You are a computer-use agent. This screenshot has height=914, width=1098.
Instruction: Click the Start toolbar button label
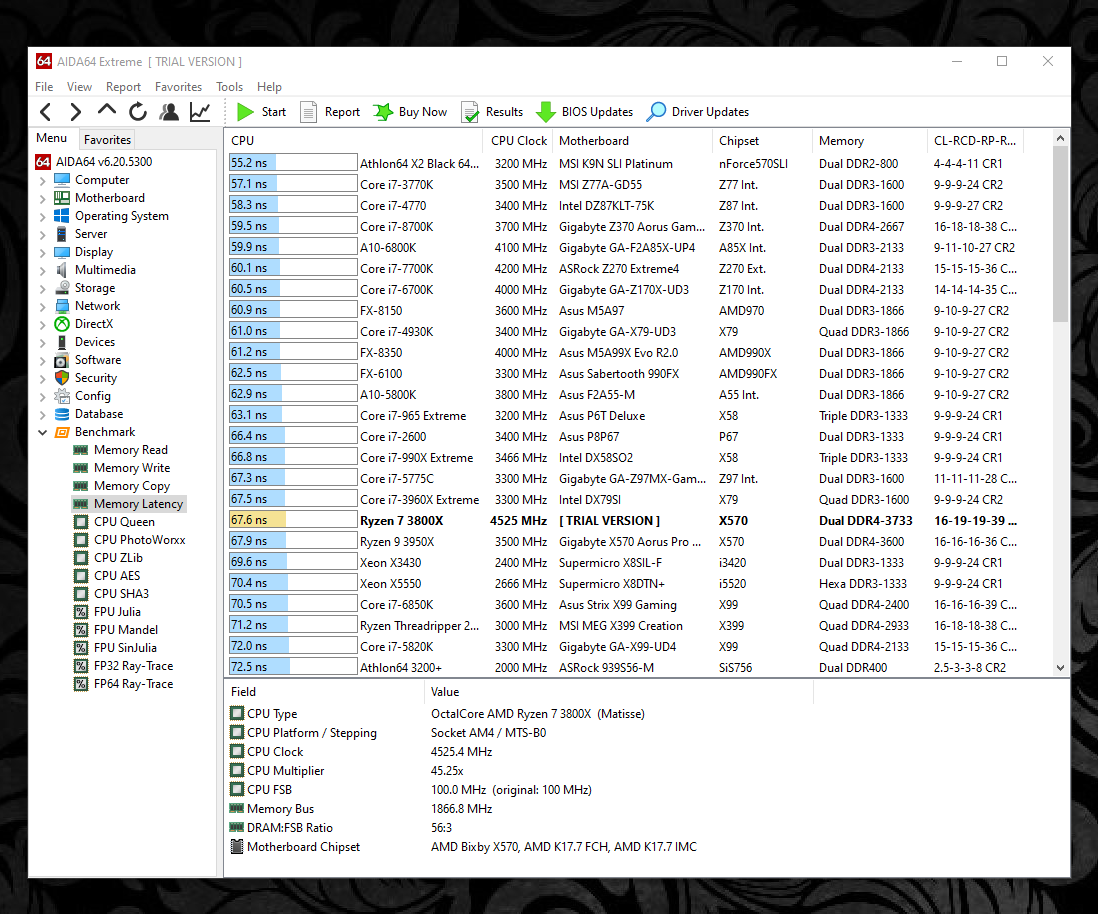point(274,112)
